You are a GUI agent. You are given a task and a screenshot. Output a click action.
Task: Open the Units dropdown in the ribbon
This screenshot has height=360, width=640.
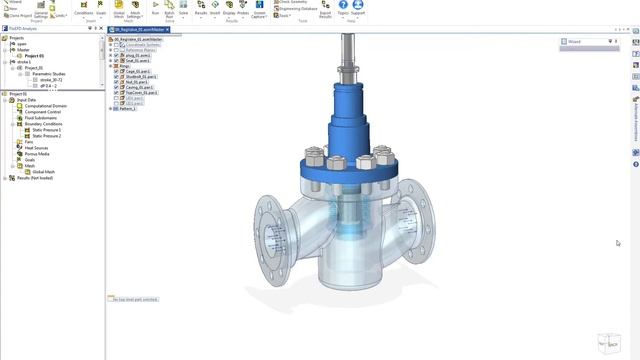click(x=58, y=16)
